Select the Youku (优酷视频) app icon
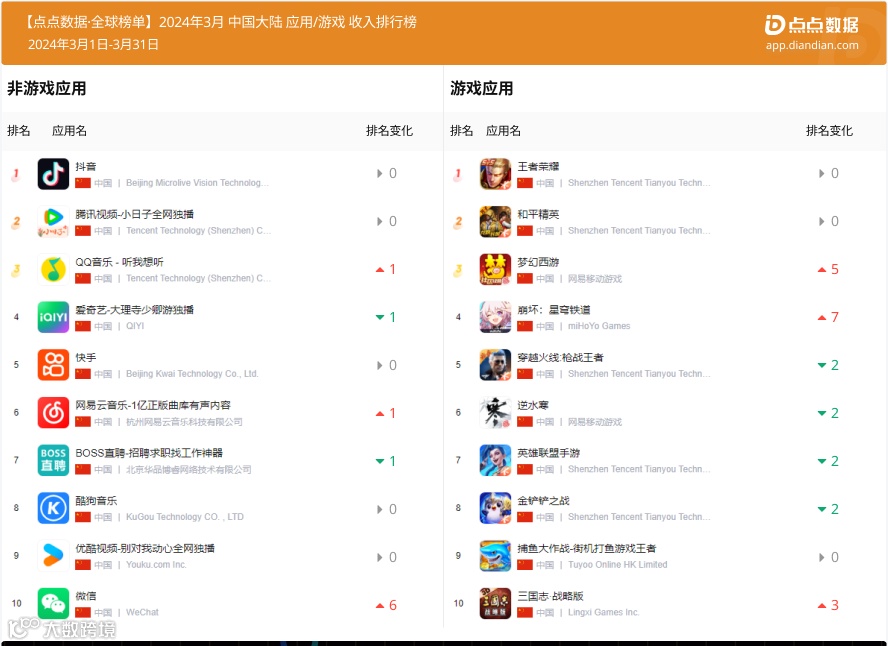888x646 pixels. pyautogui.click(x=53, y=556)
